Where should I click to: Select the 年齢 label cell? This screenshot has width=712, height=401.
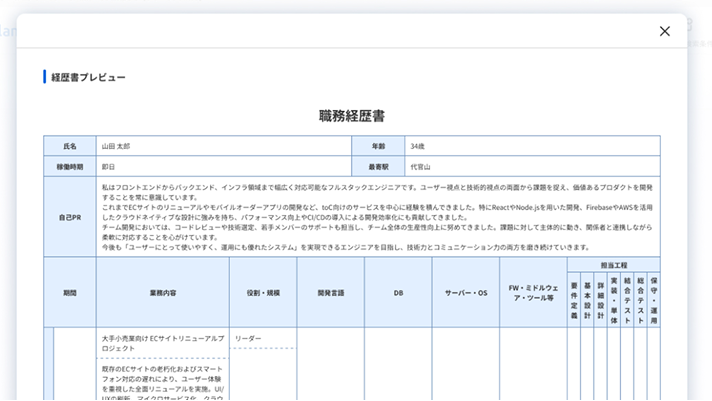coord(378,146)
